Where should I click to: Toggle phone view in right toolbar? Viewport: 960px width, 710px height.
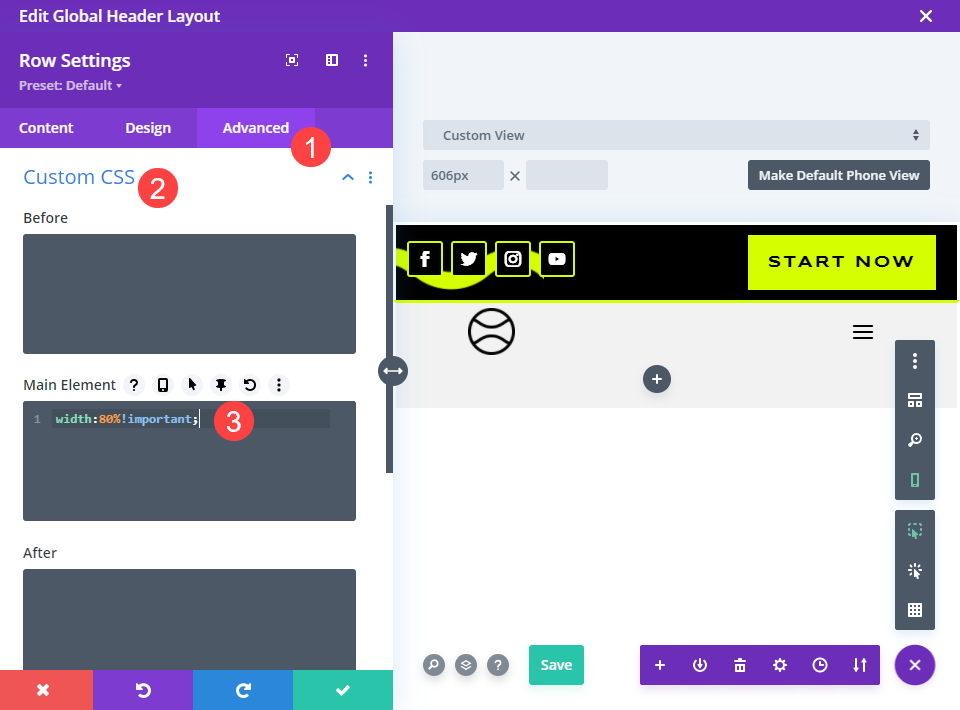(x=915, y=480)
